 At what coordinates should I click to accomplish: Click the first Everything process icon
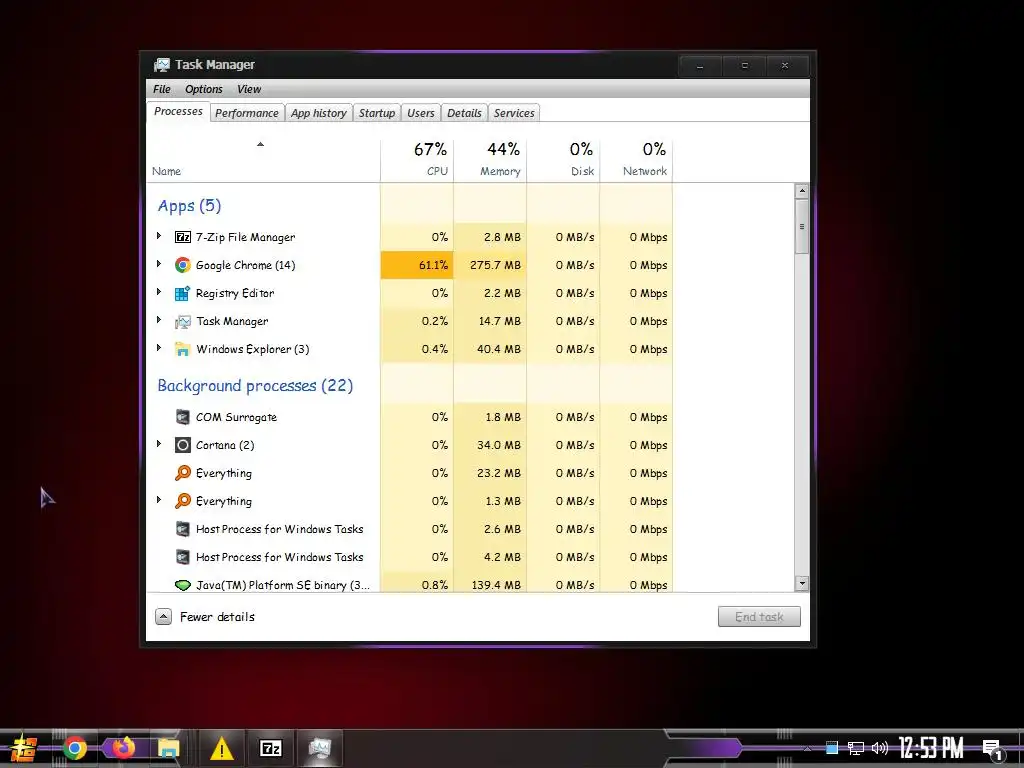183,473
